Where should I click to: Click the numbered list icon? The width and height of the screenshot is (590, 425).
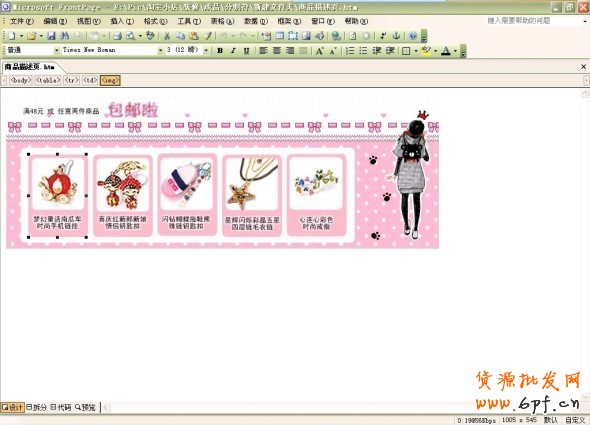click(x=350, y=50)
